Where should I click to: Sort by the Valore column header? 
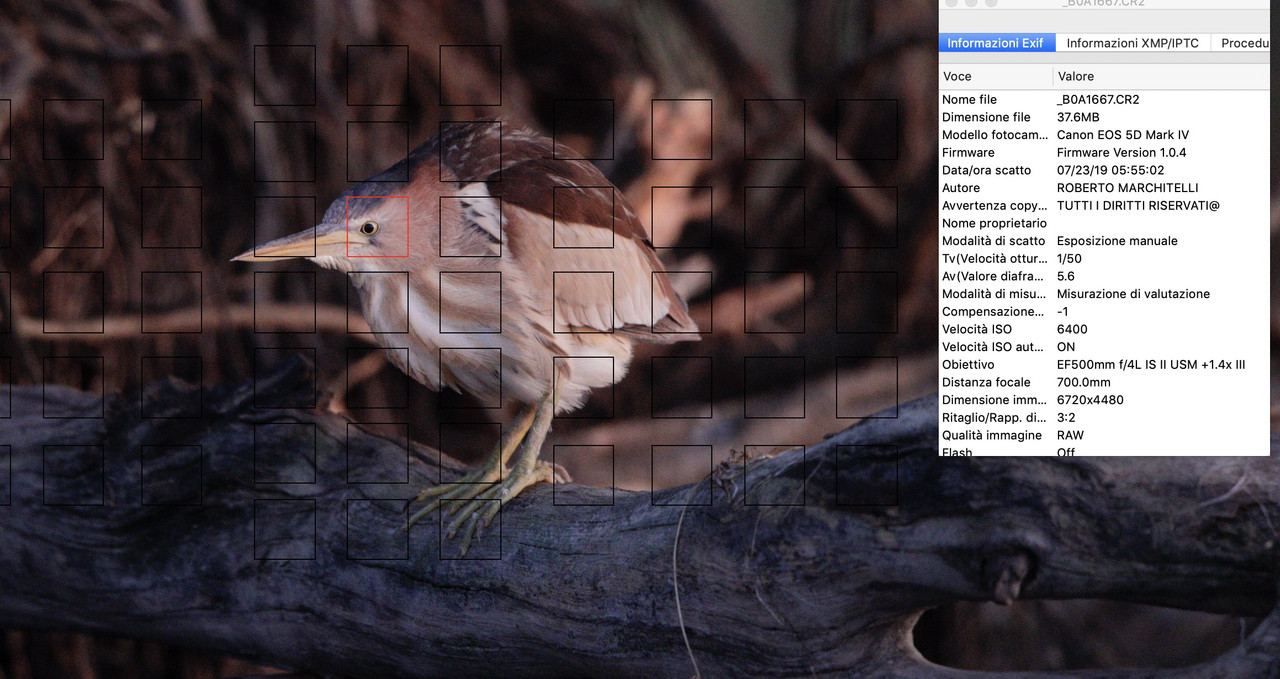pos(1162,76)
